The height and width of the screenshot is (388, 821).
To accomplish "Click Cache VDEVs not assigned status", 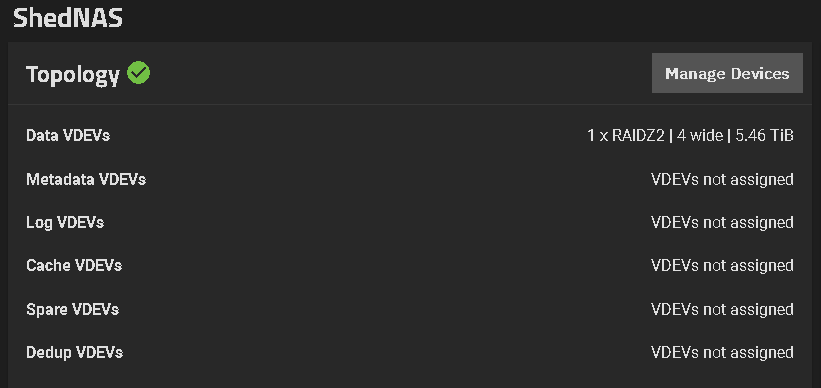I will tap(722, 265).
